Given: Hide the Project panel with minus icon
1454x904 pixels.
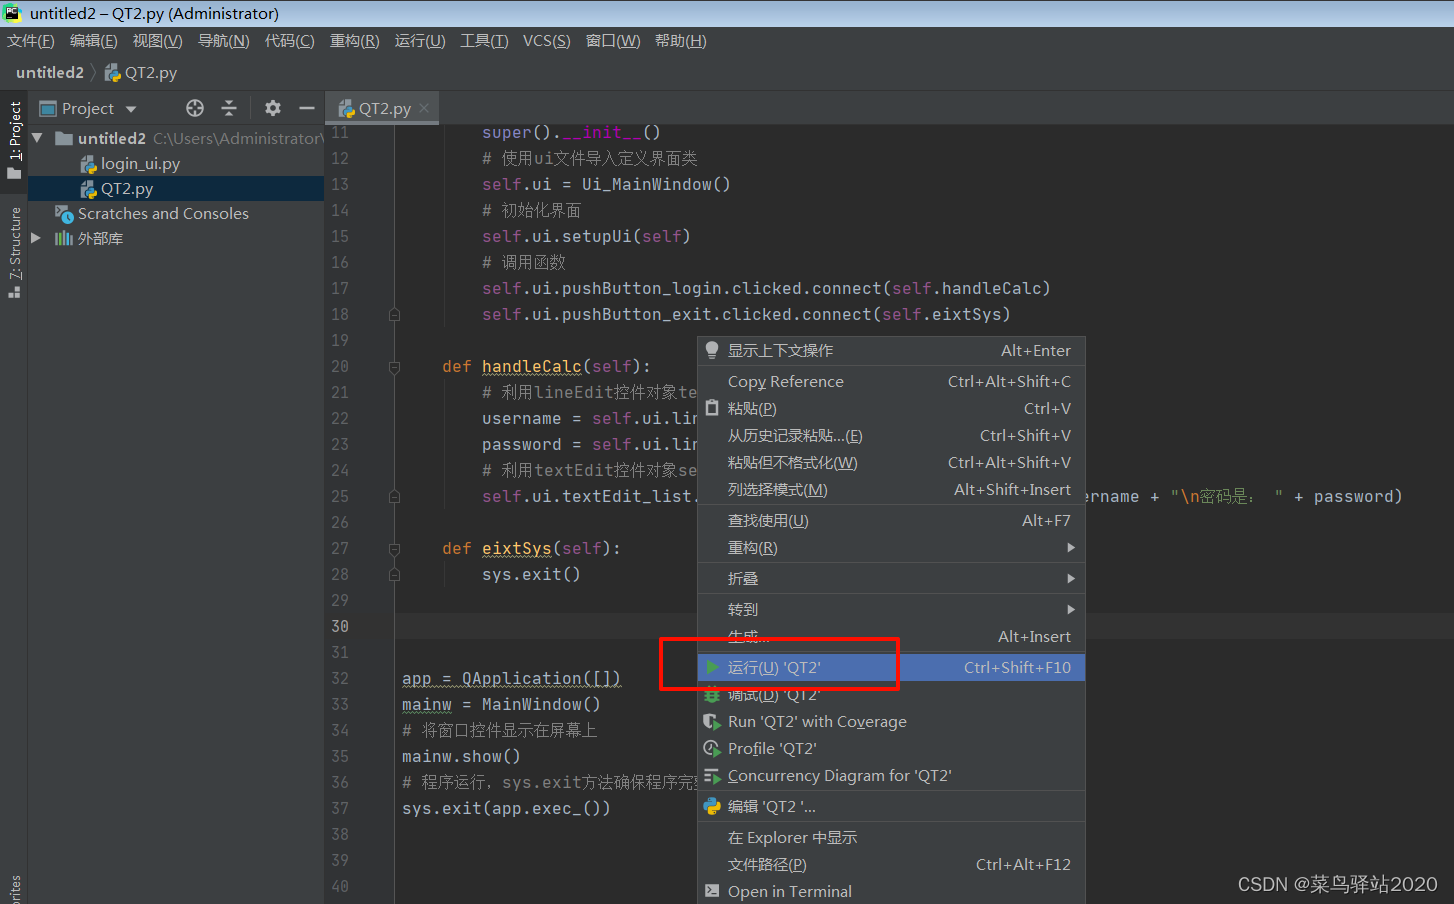Looking at the screenshot, I should click(x=307, y=108).
